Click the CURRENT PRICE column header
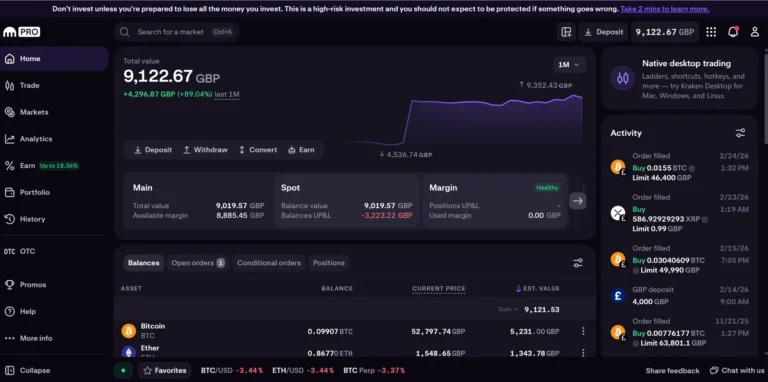768x382 pixels. tap(439, 288)
